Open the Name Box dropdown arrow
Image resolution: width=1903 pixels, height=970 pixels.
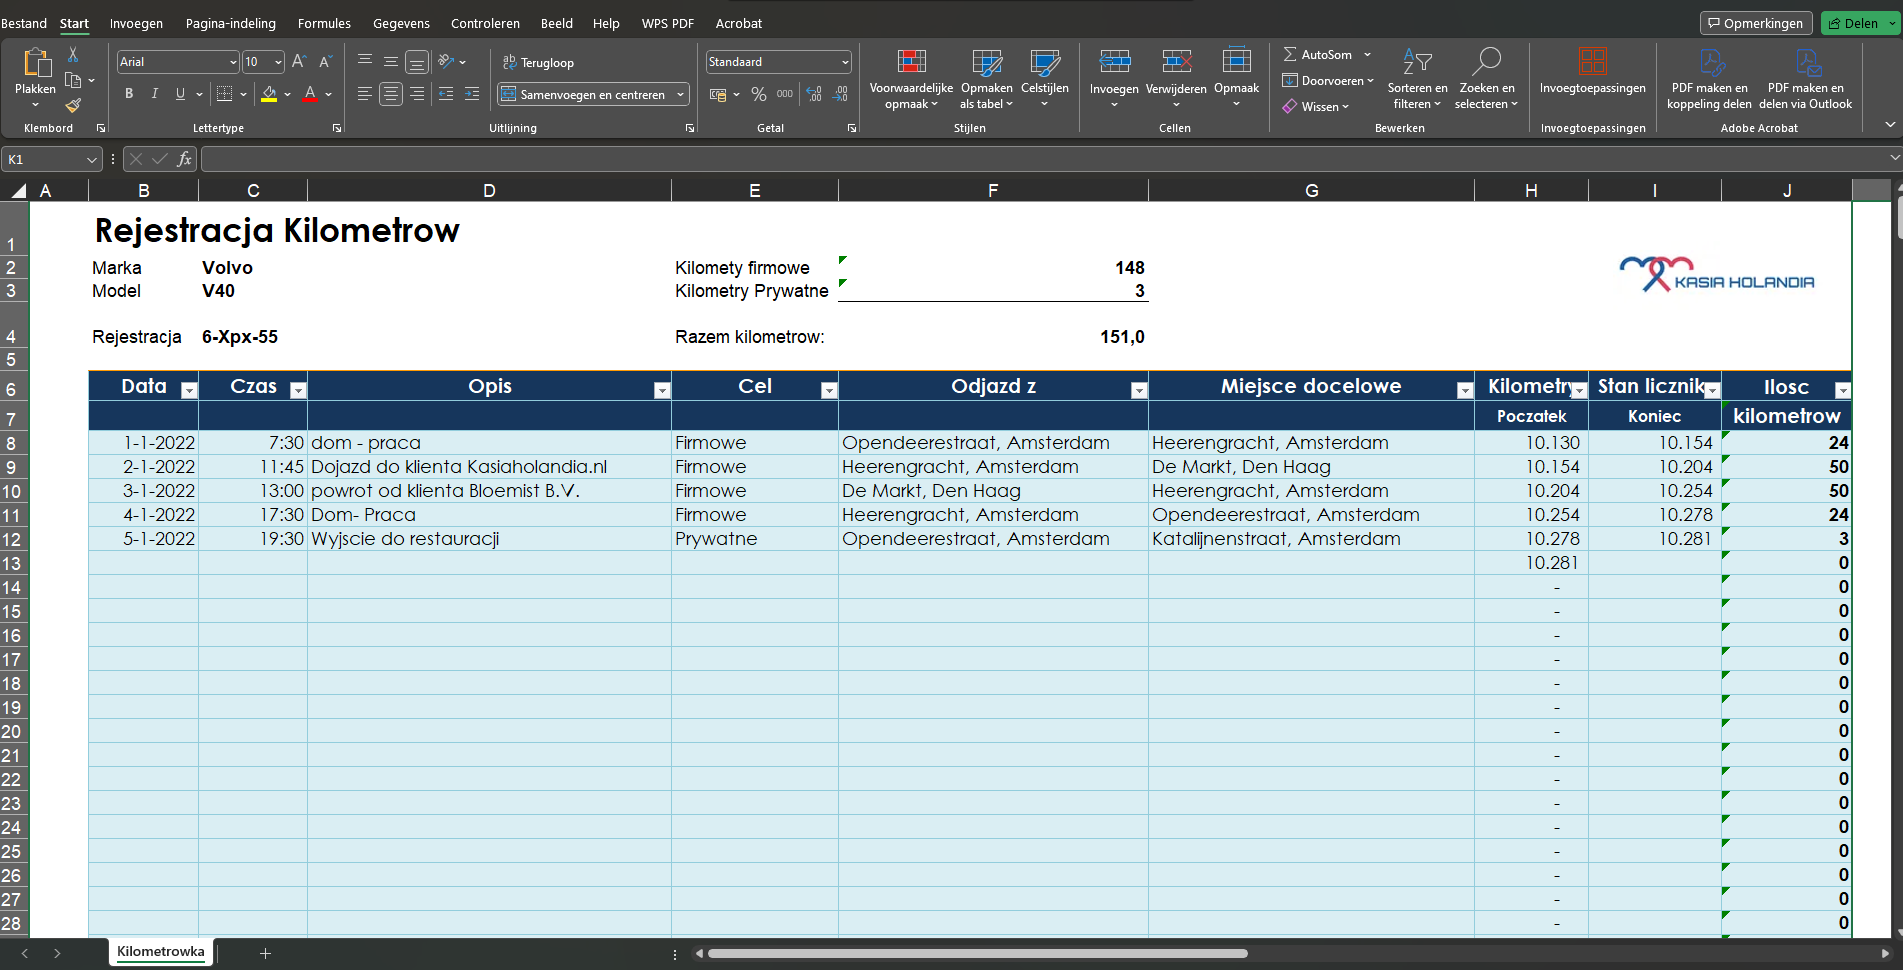pyautogui.click(x=92, y=159)
